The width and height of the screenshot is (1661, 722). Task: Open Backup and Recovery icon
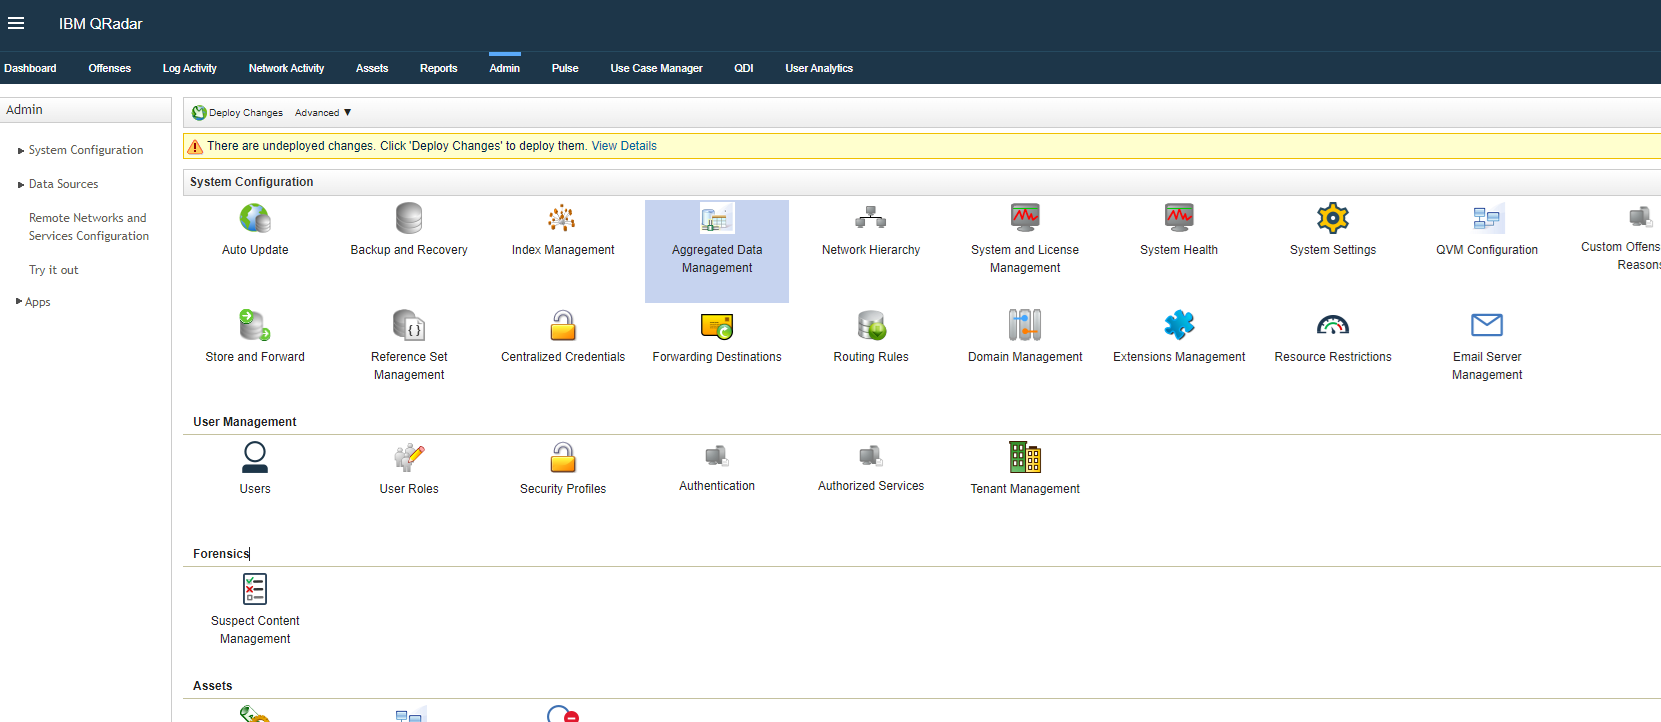click(x=409, y=218)
